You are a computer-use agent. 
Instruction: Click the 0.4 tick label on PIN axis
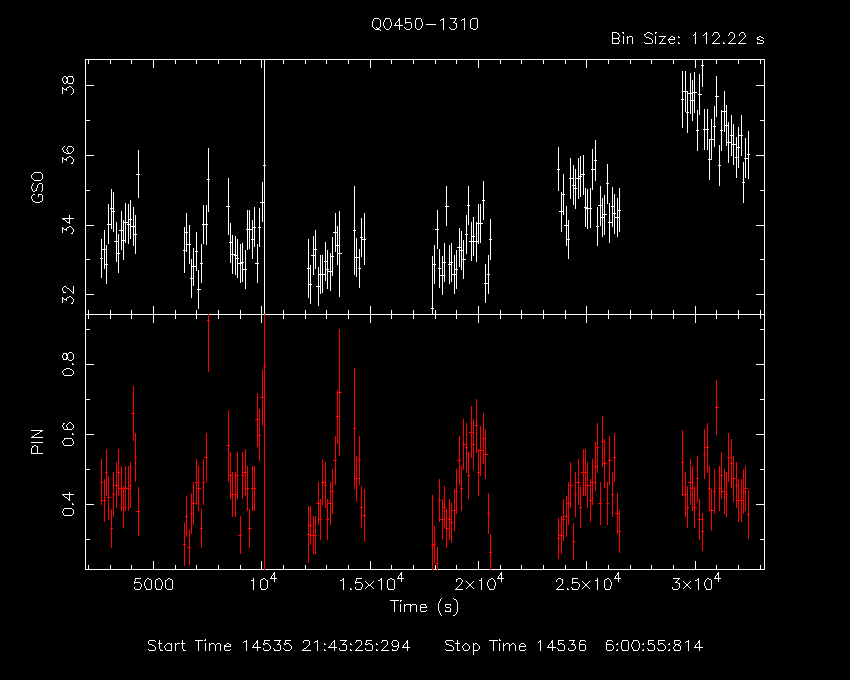click(69, 504)
